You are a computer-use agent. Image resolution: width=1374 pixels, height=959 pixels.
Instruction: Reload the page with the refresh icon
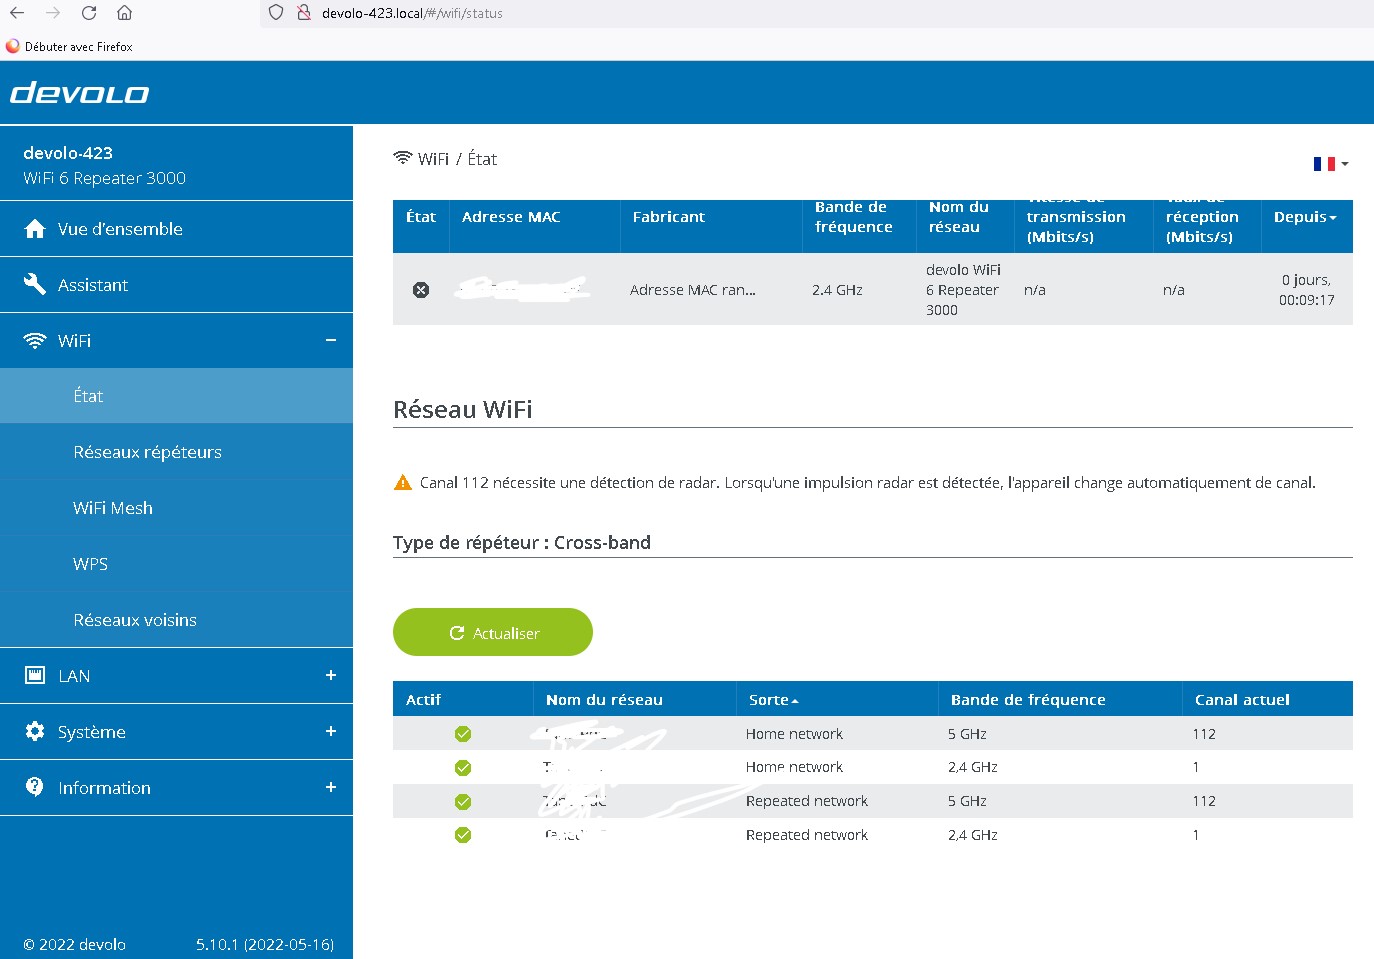(x=89, y=13)
